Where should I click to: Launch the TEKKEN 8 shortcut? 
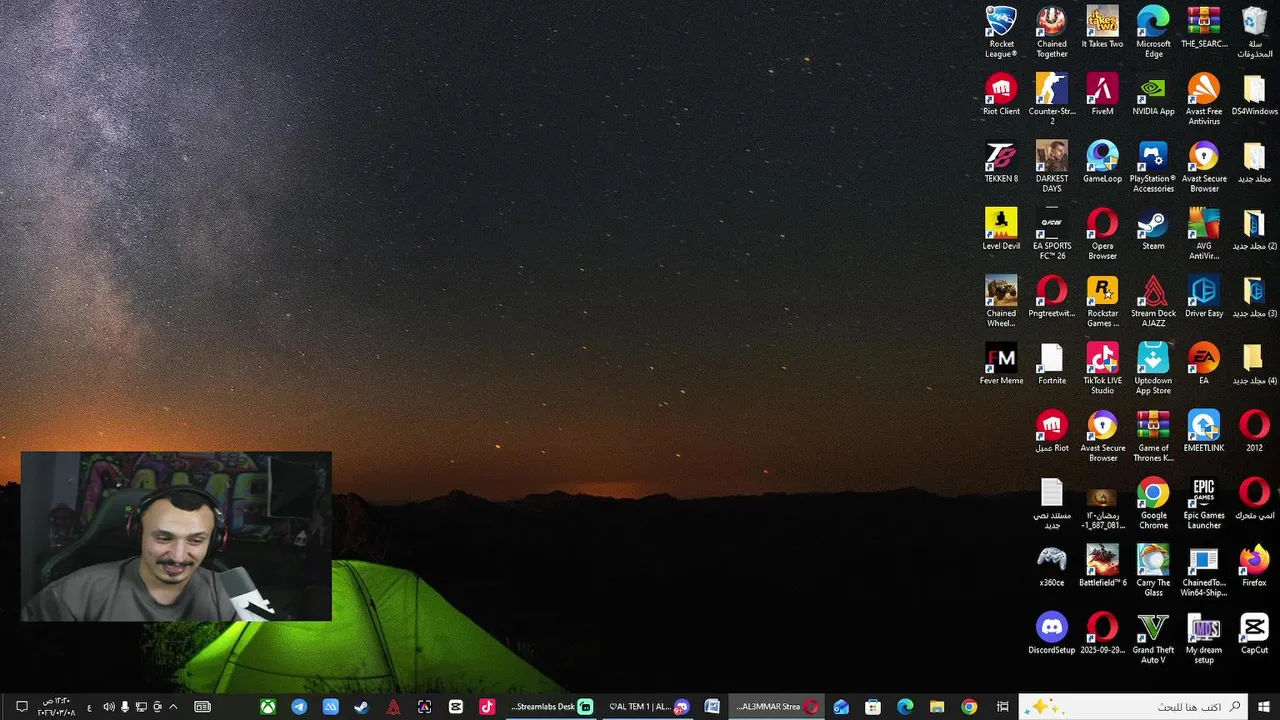(x=1001, y=161)
